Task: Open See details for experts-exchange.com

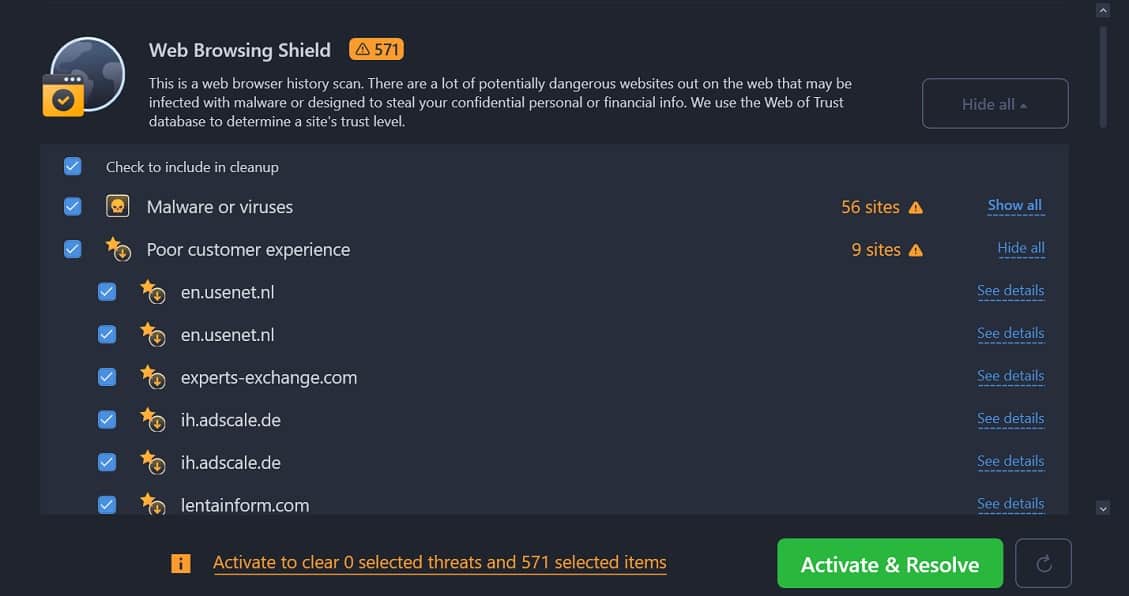Action: point(1010,376)
